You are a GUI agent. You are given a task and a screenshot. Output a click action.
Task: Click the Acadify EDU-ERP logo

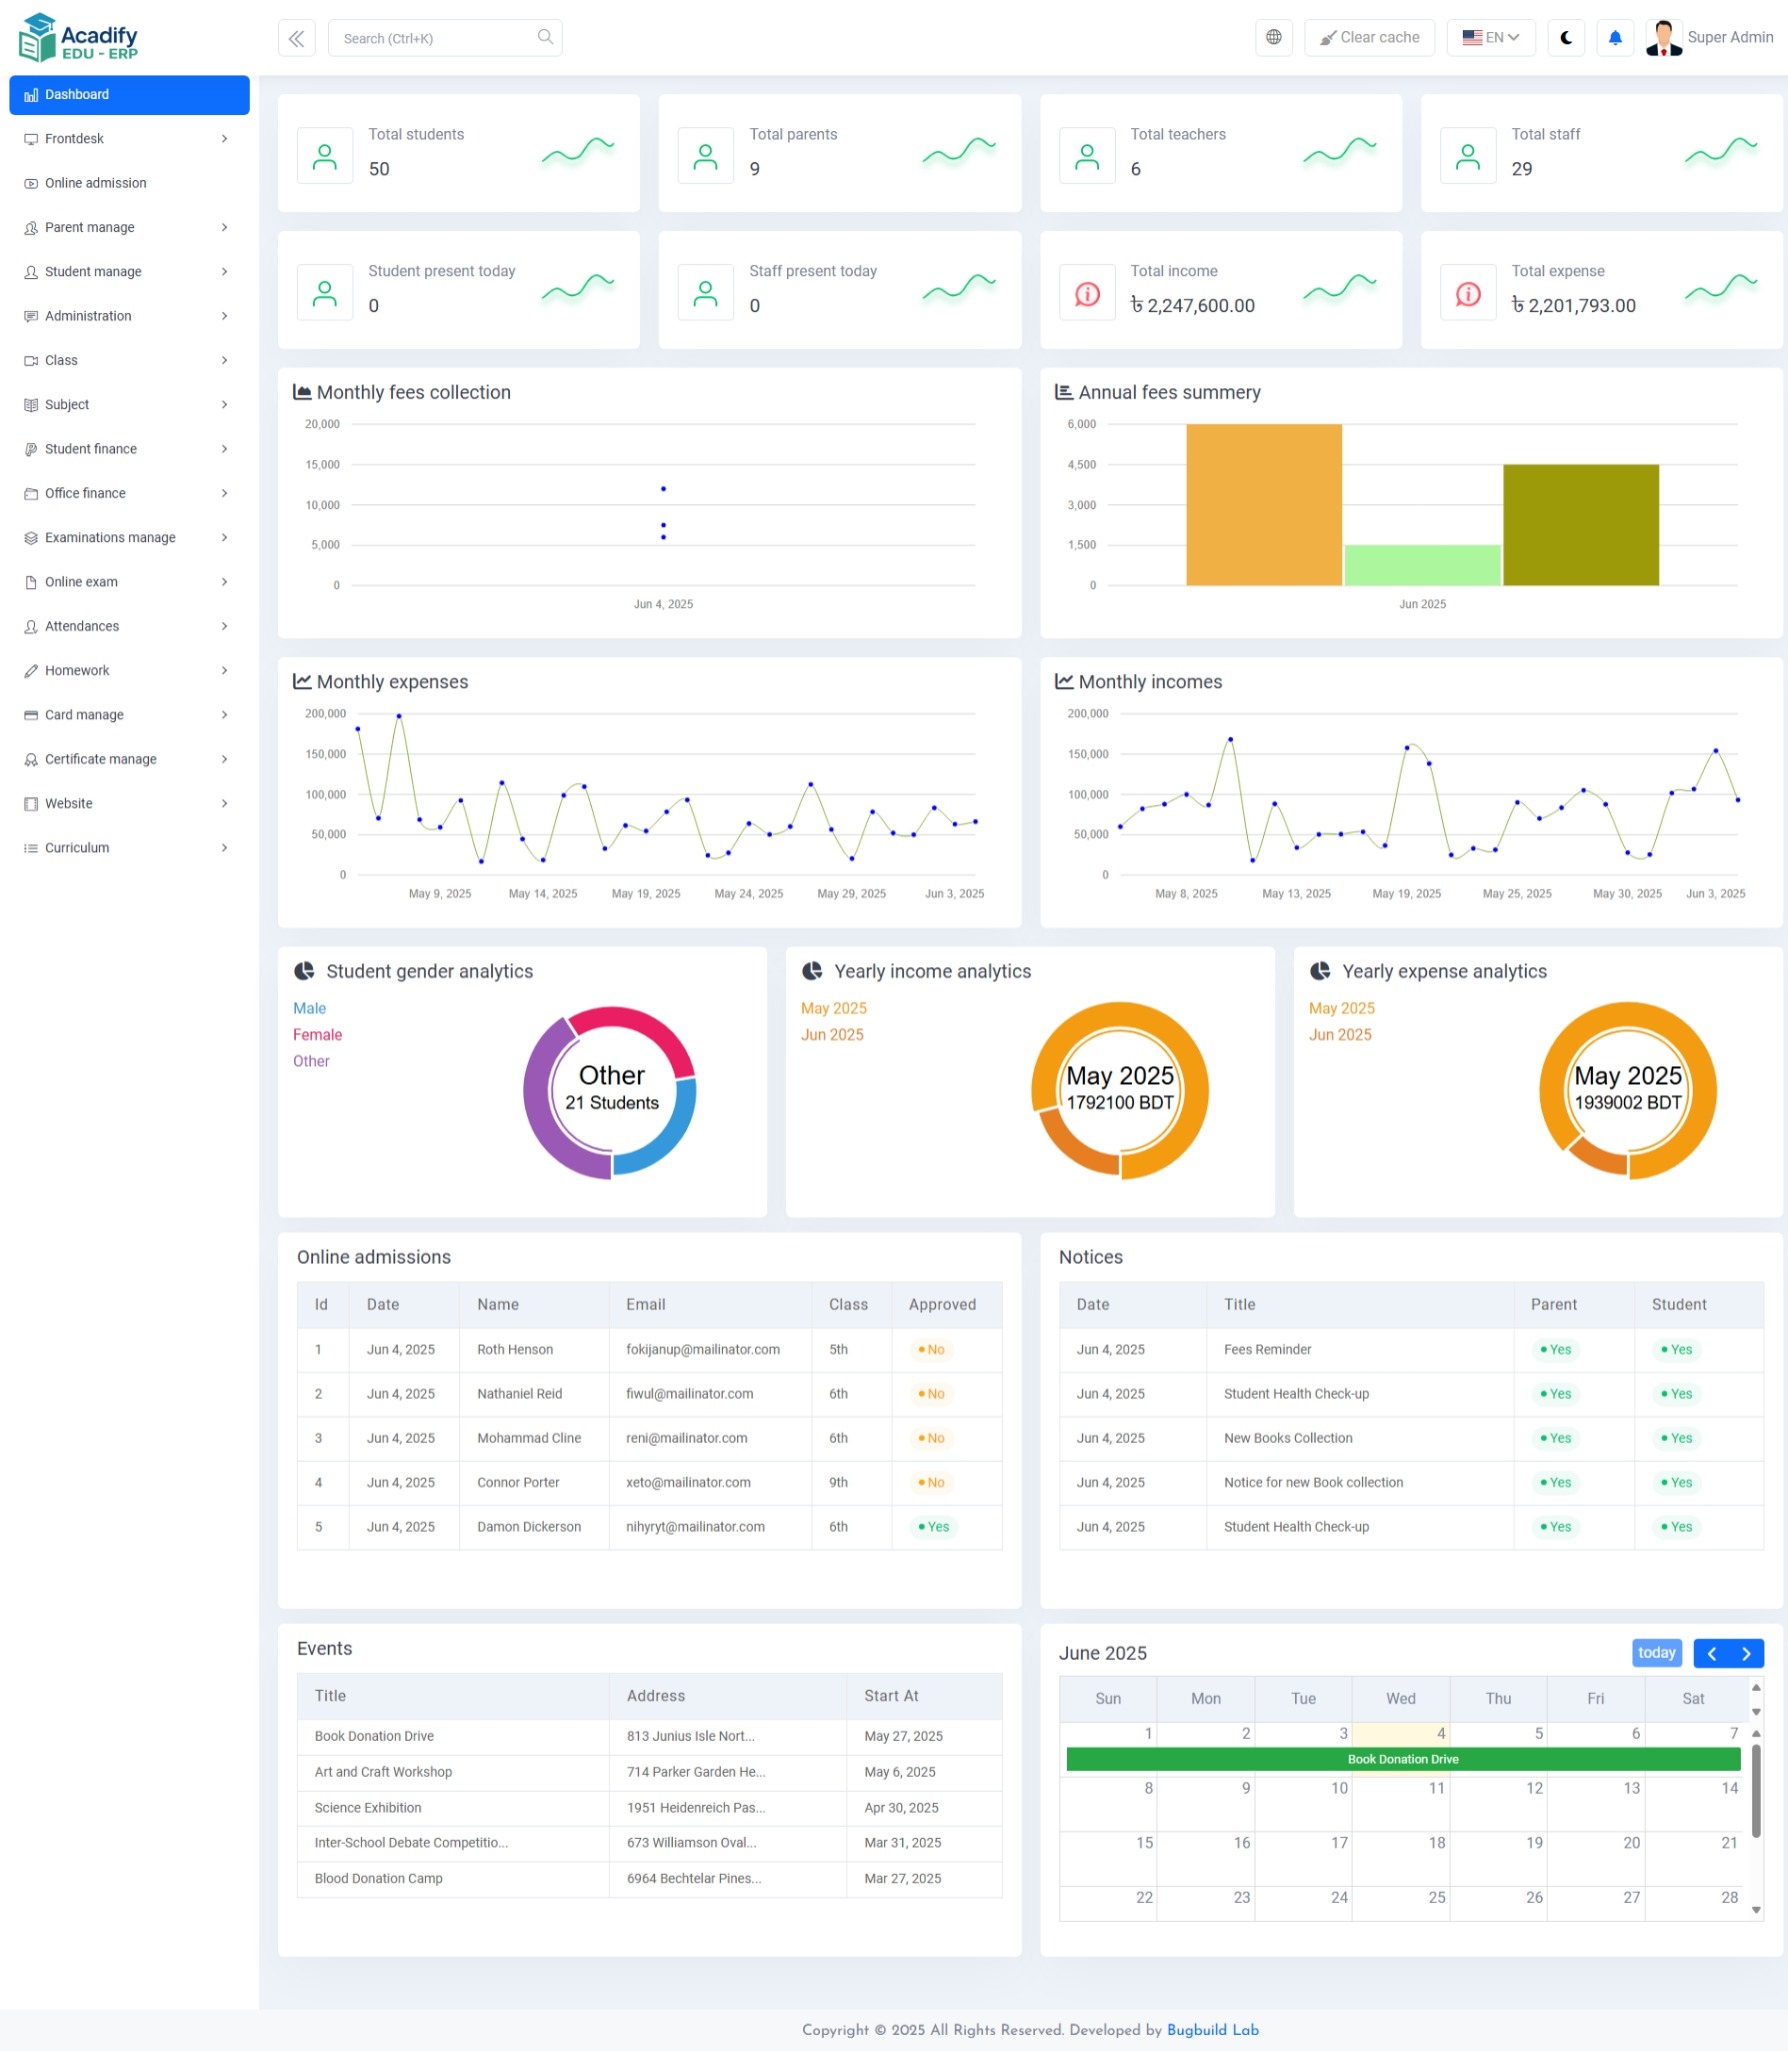pos(78,37)
